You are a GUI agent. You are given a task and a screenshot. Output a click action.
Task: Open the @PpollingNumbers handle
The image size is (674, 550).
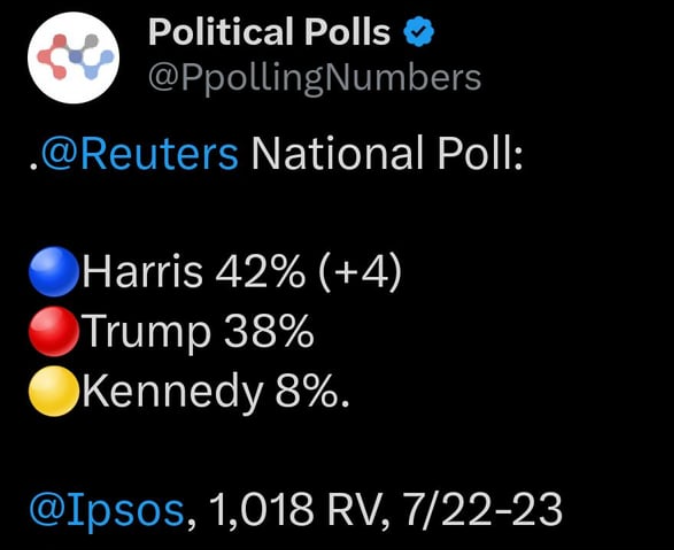click(x=315, y=79)
